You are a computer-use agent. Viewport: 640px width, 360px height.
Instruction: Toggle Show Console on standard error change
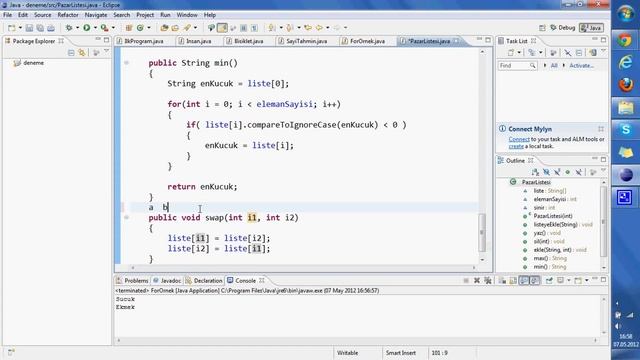tap(535, 280)
